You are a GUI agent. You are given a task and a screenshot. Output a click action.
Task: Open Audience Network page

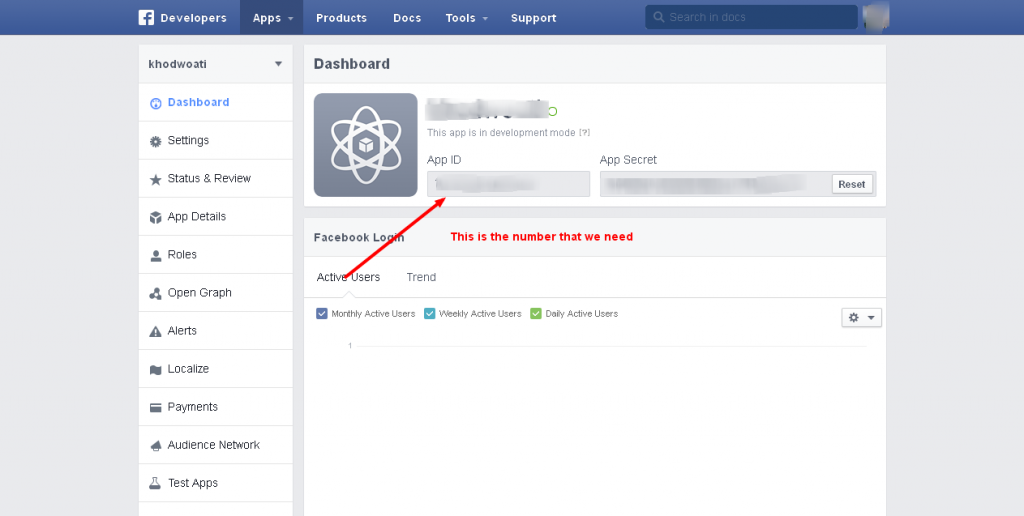(x=216, y=445)
